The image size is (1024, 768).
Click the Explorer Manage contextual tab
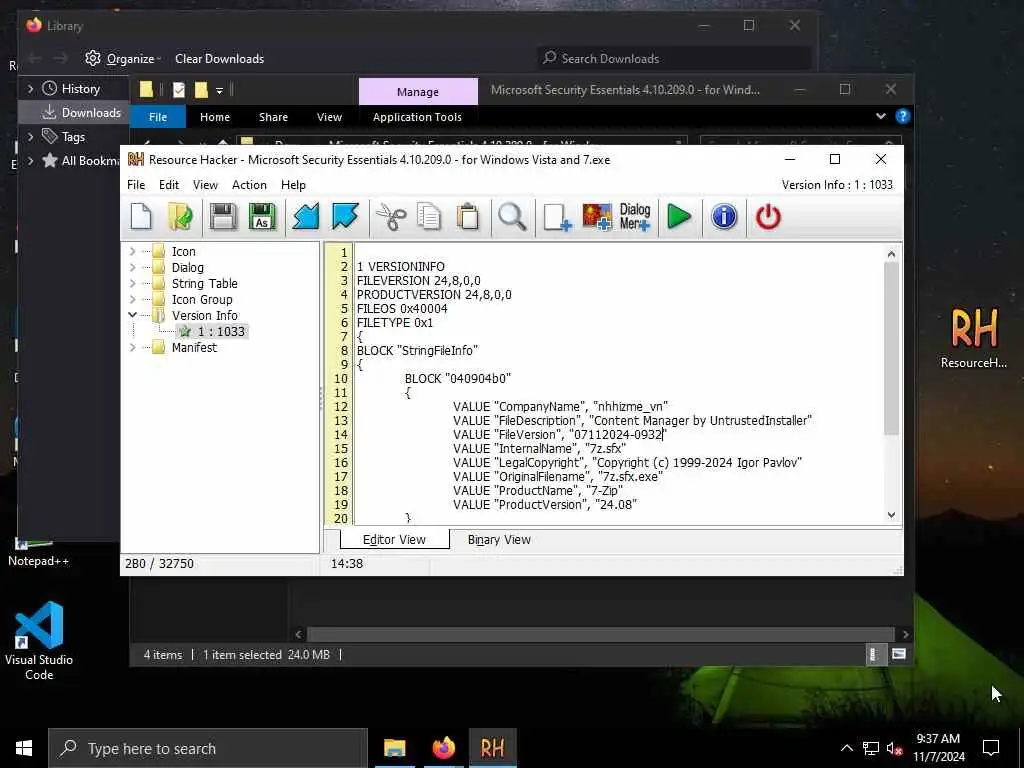coord(418,92)
